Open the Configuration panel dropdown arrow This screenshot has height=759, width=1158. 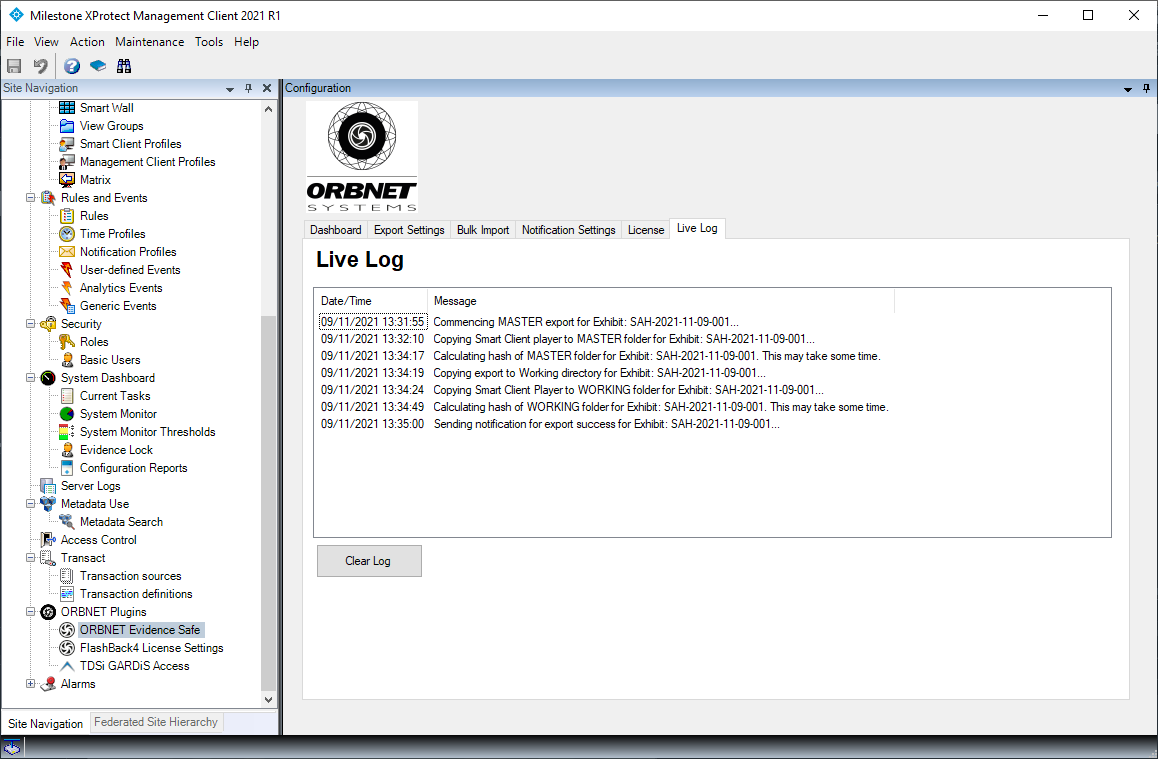pyautogui.click(x=1128, y=89)
